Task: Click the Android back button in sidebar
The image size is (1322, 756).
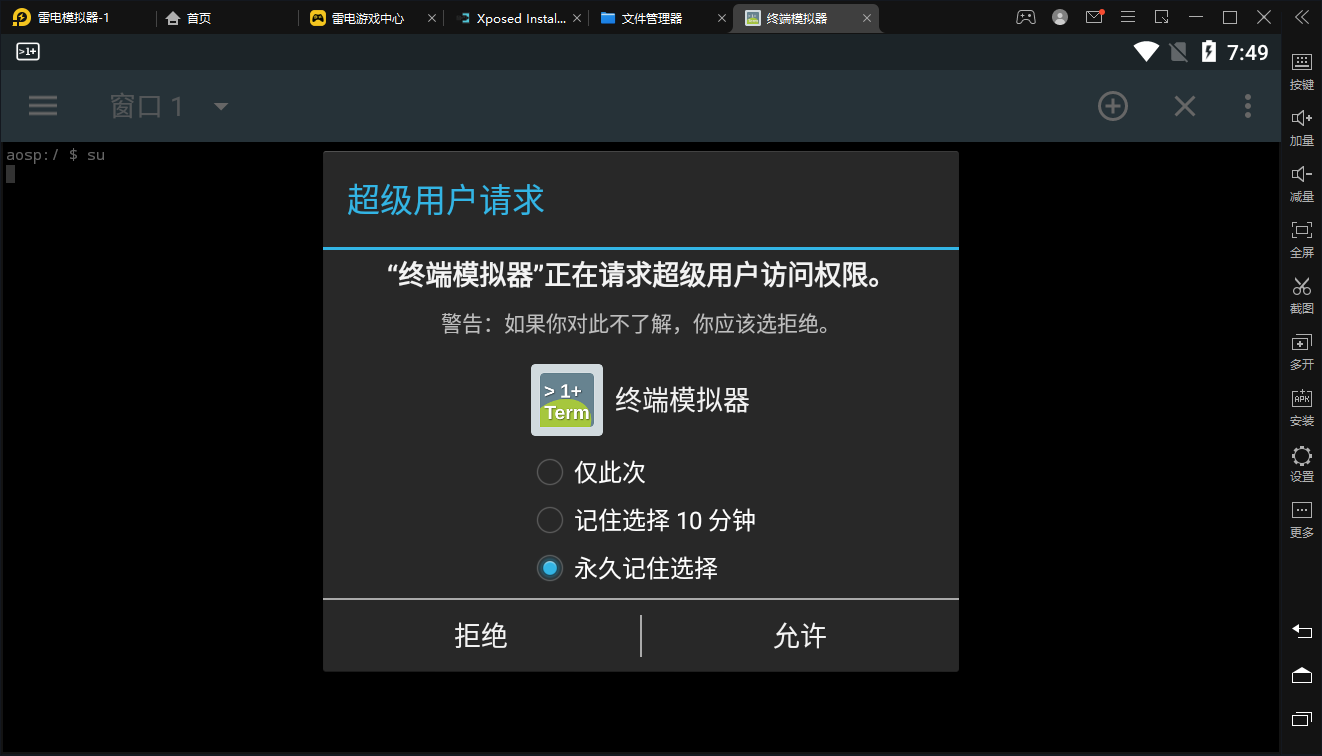Action: [x=1302, y=631]
